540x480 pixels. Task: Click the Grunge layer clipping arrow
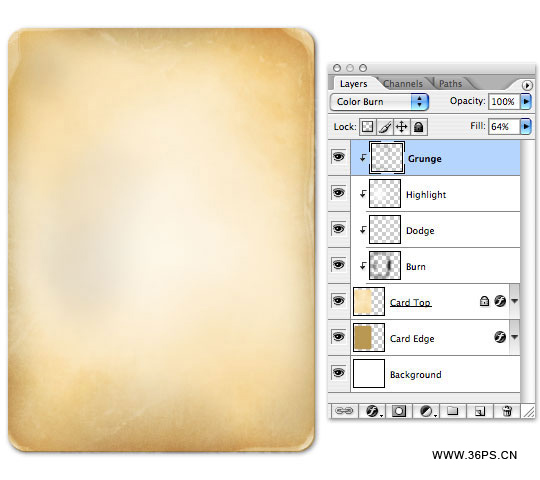pos(363,158)
